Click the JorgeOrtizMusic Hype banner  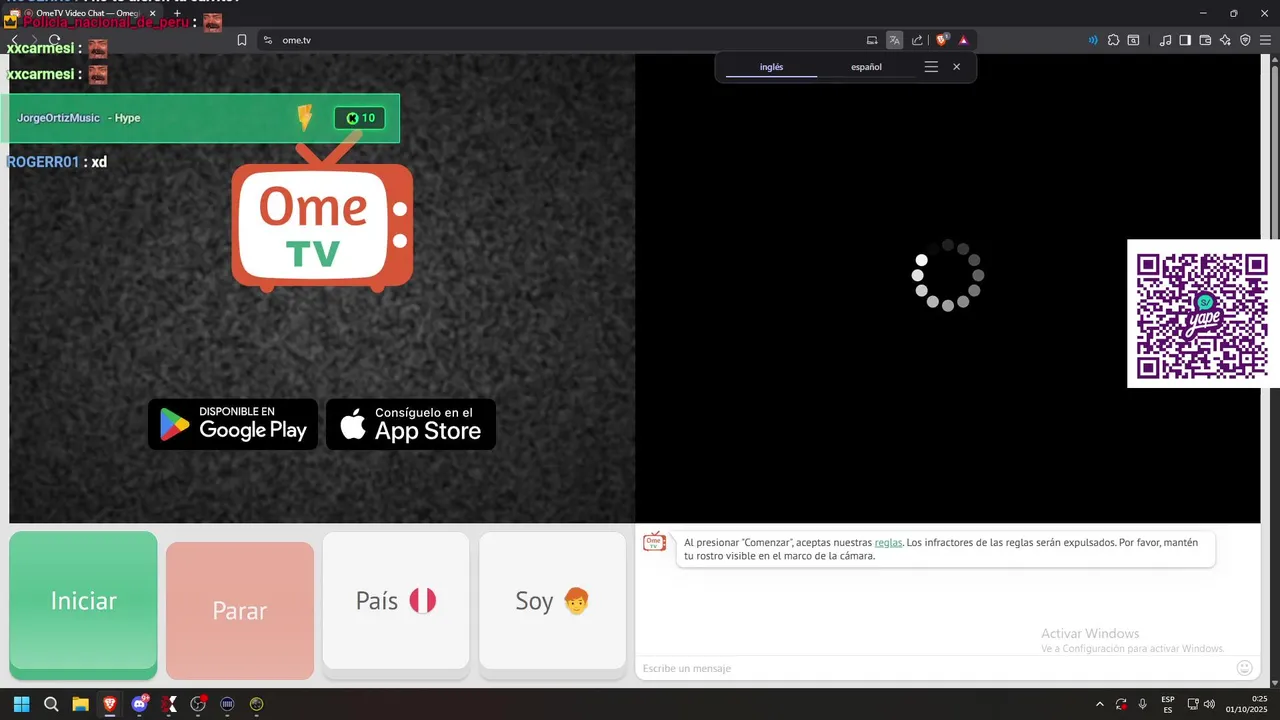pyautogui.click(x=200, y=118)
